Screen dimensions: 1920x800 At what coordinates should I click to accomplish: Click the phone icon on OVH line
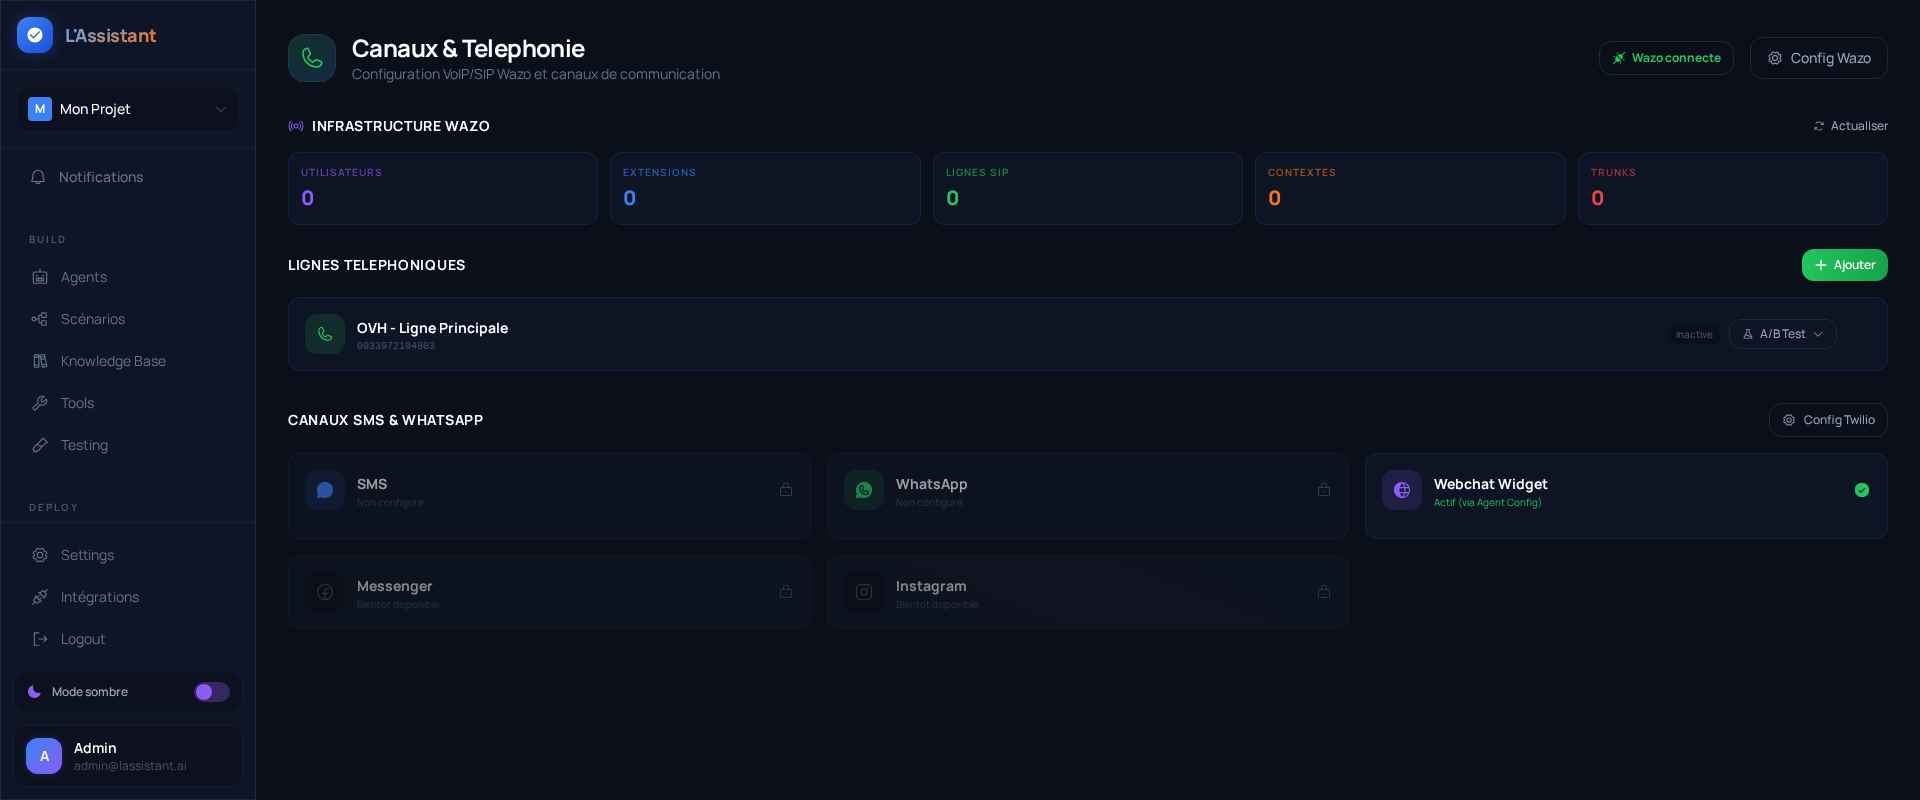point(325,334)
